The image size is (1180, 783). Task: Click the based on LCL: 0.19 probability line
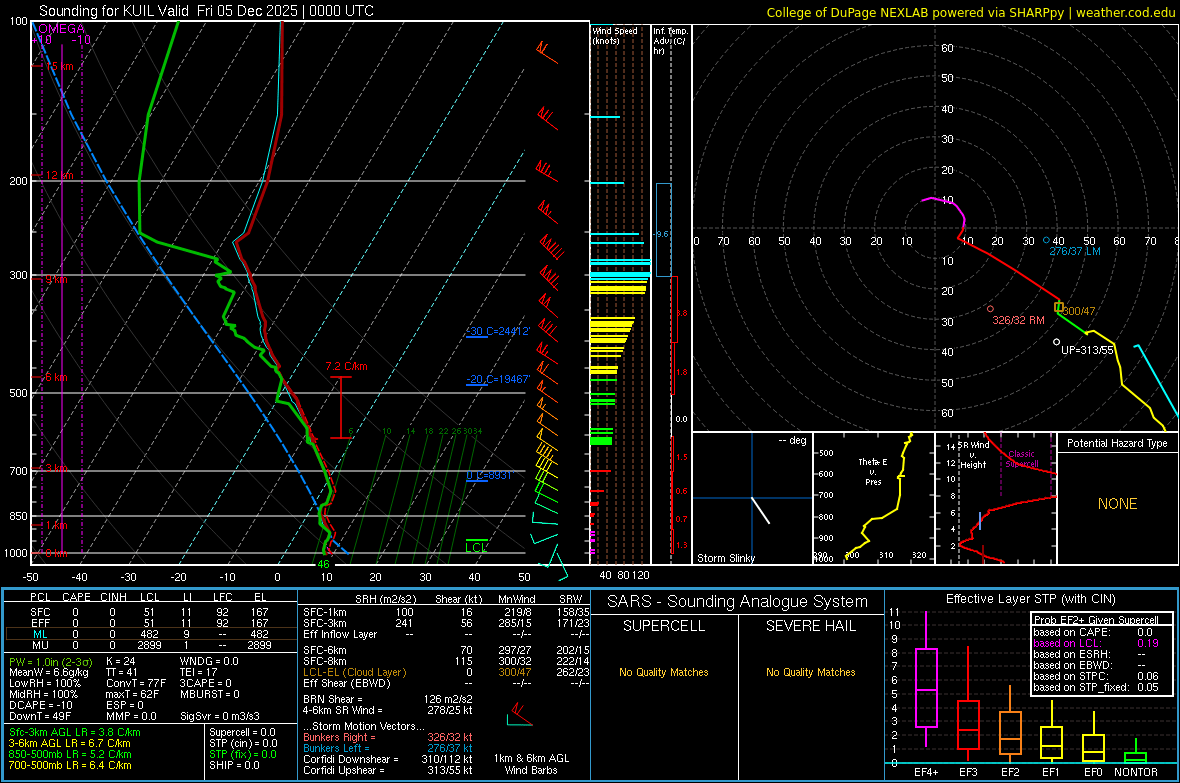point(1096,643)
